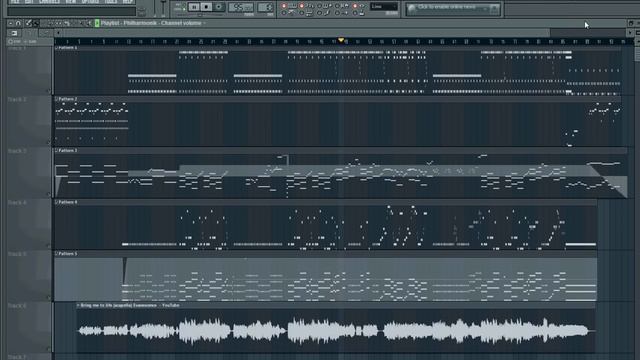Select the Pattern 3 clip title
Screen dimensions: 640x360
(x=67, y=151)
